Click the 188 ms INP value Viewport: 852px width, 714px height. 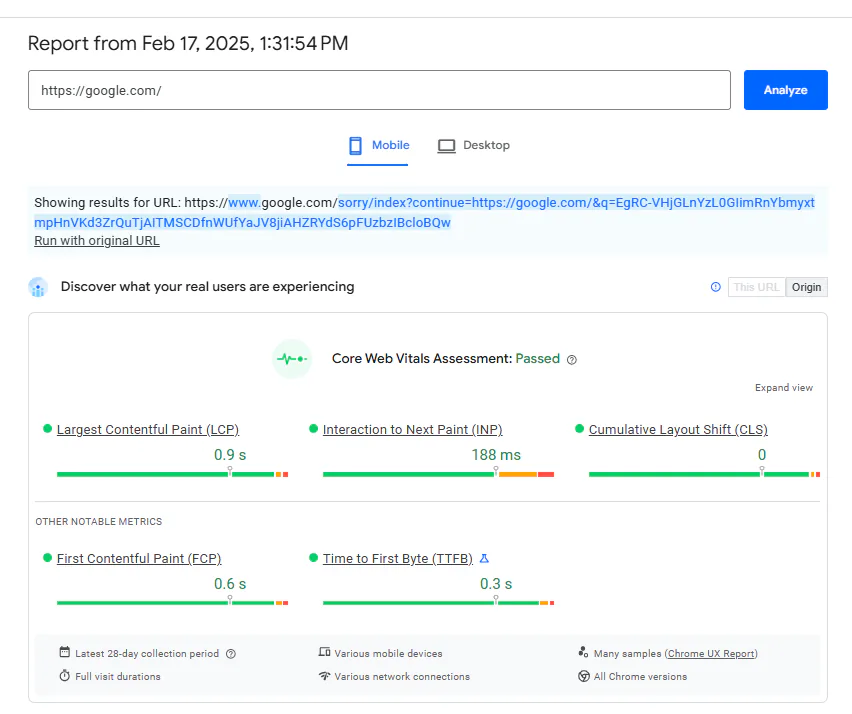point(496,455)
